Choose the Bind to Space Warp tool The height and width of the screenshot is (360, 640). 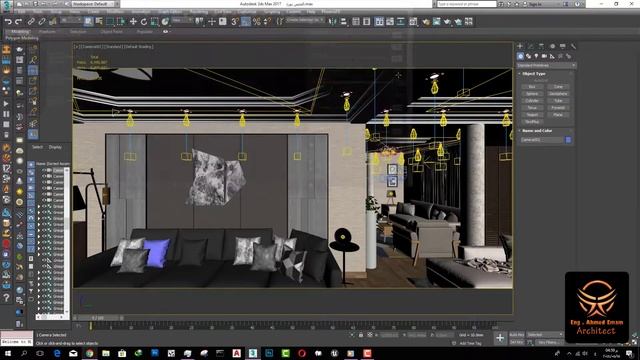[53, 22]
